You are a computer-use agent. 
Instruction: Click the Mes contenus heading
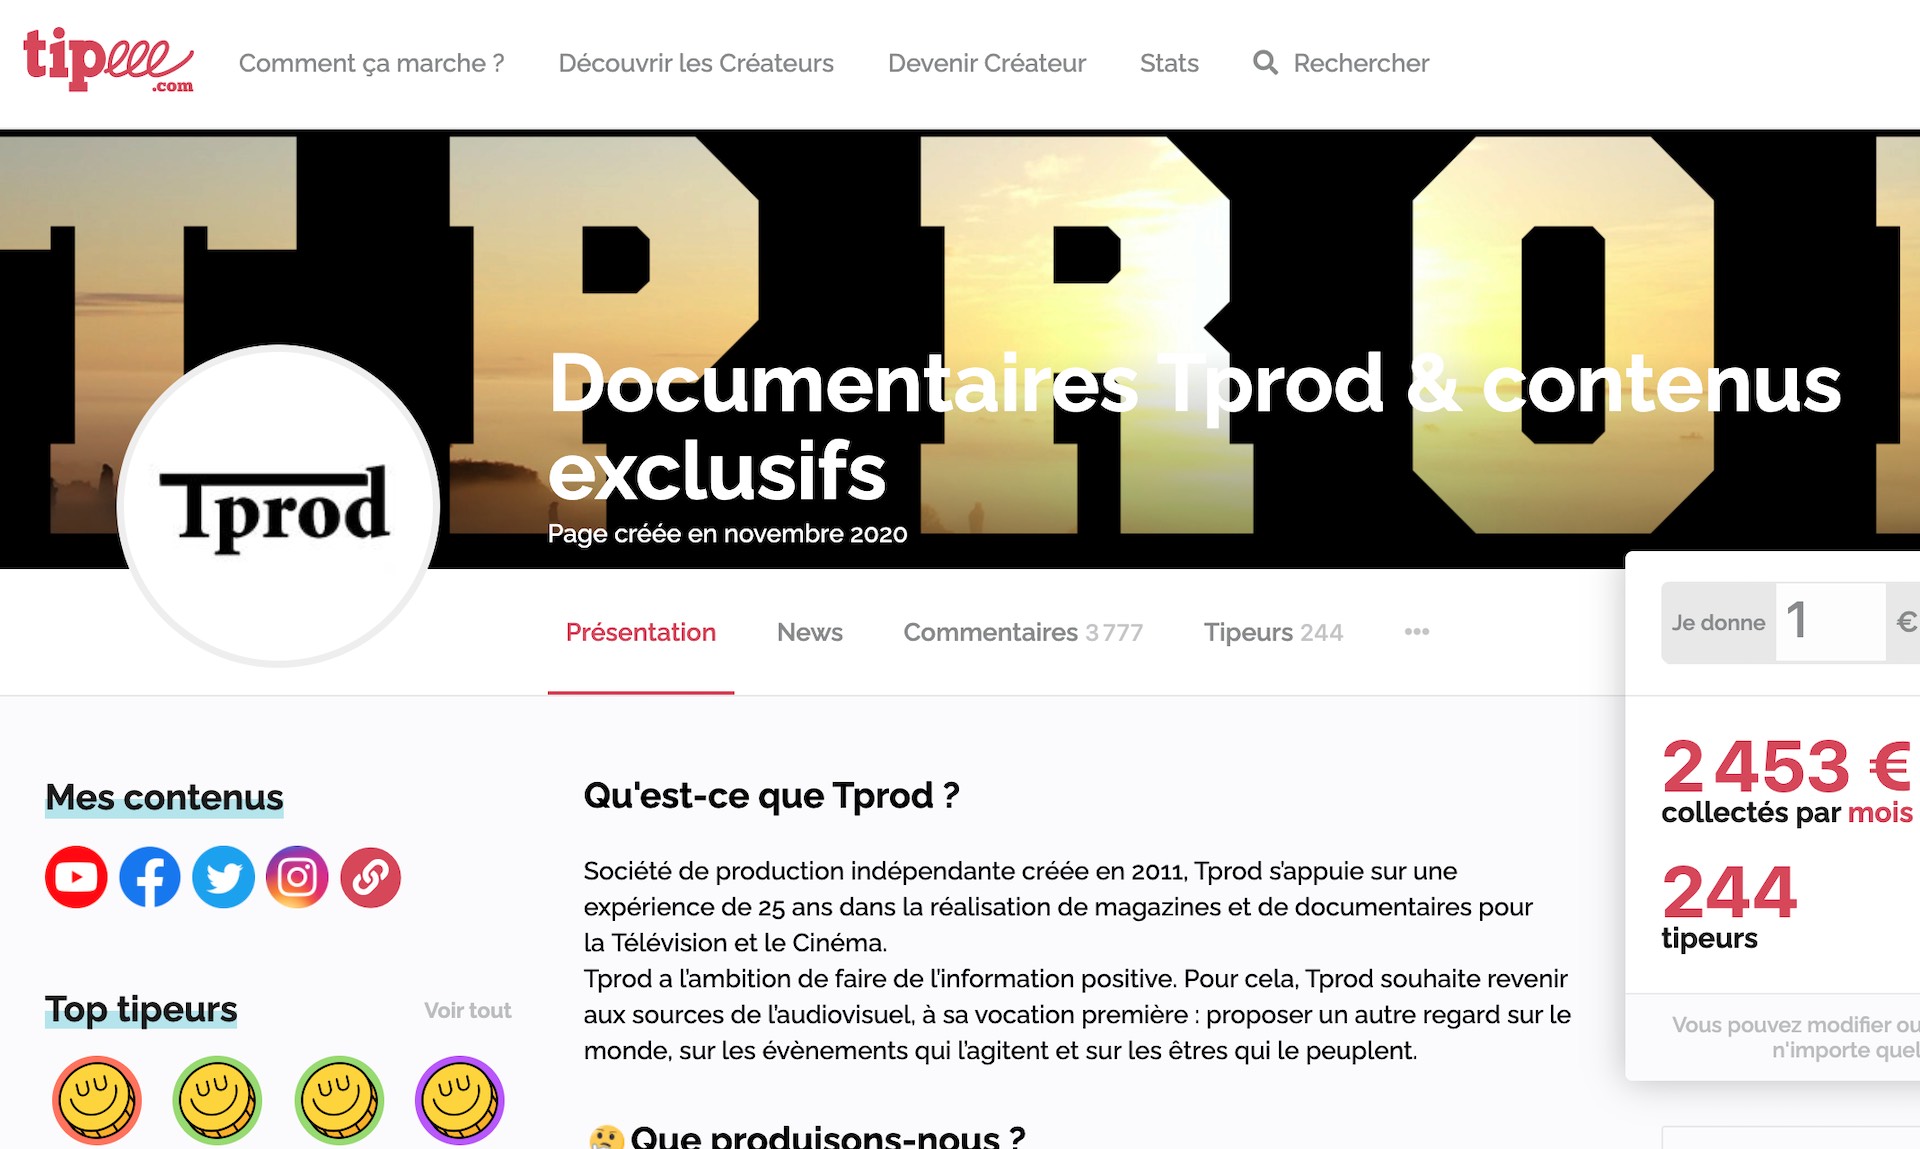pyautogui.click(x=164, y=797)
